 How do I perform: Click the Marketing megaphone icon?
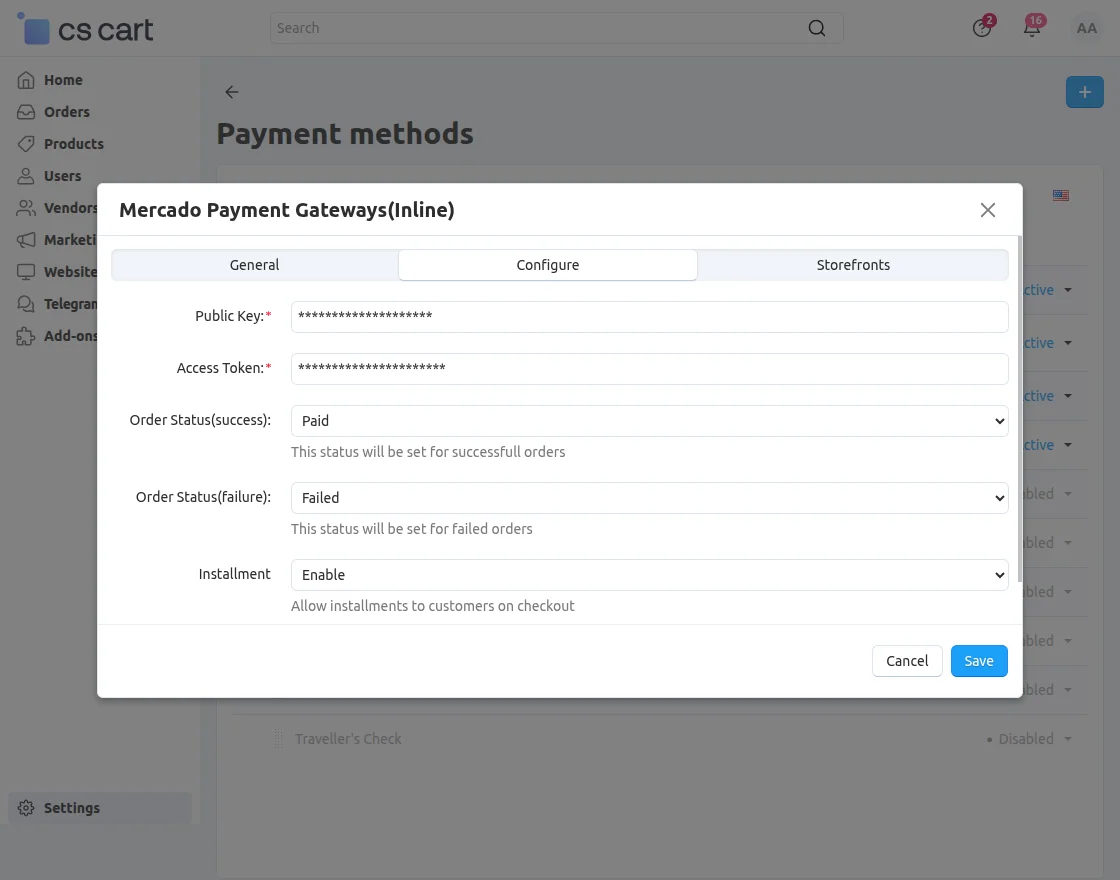[x=26, y=240]
